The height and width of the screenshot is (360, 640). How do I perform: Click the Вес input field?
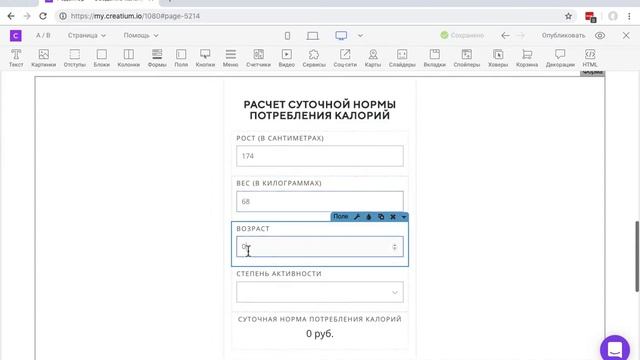coord(320,201)
